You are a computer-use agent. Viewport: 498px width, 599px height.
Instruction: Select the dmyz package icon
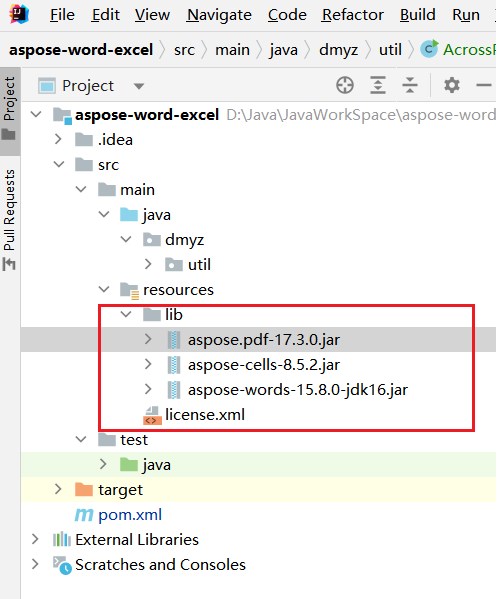click(152, 240)
